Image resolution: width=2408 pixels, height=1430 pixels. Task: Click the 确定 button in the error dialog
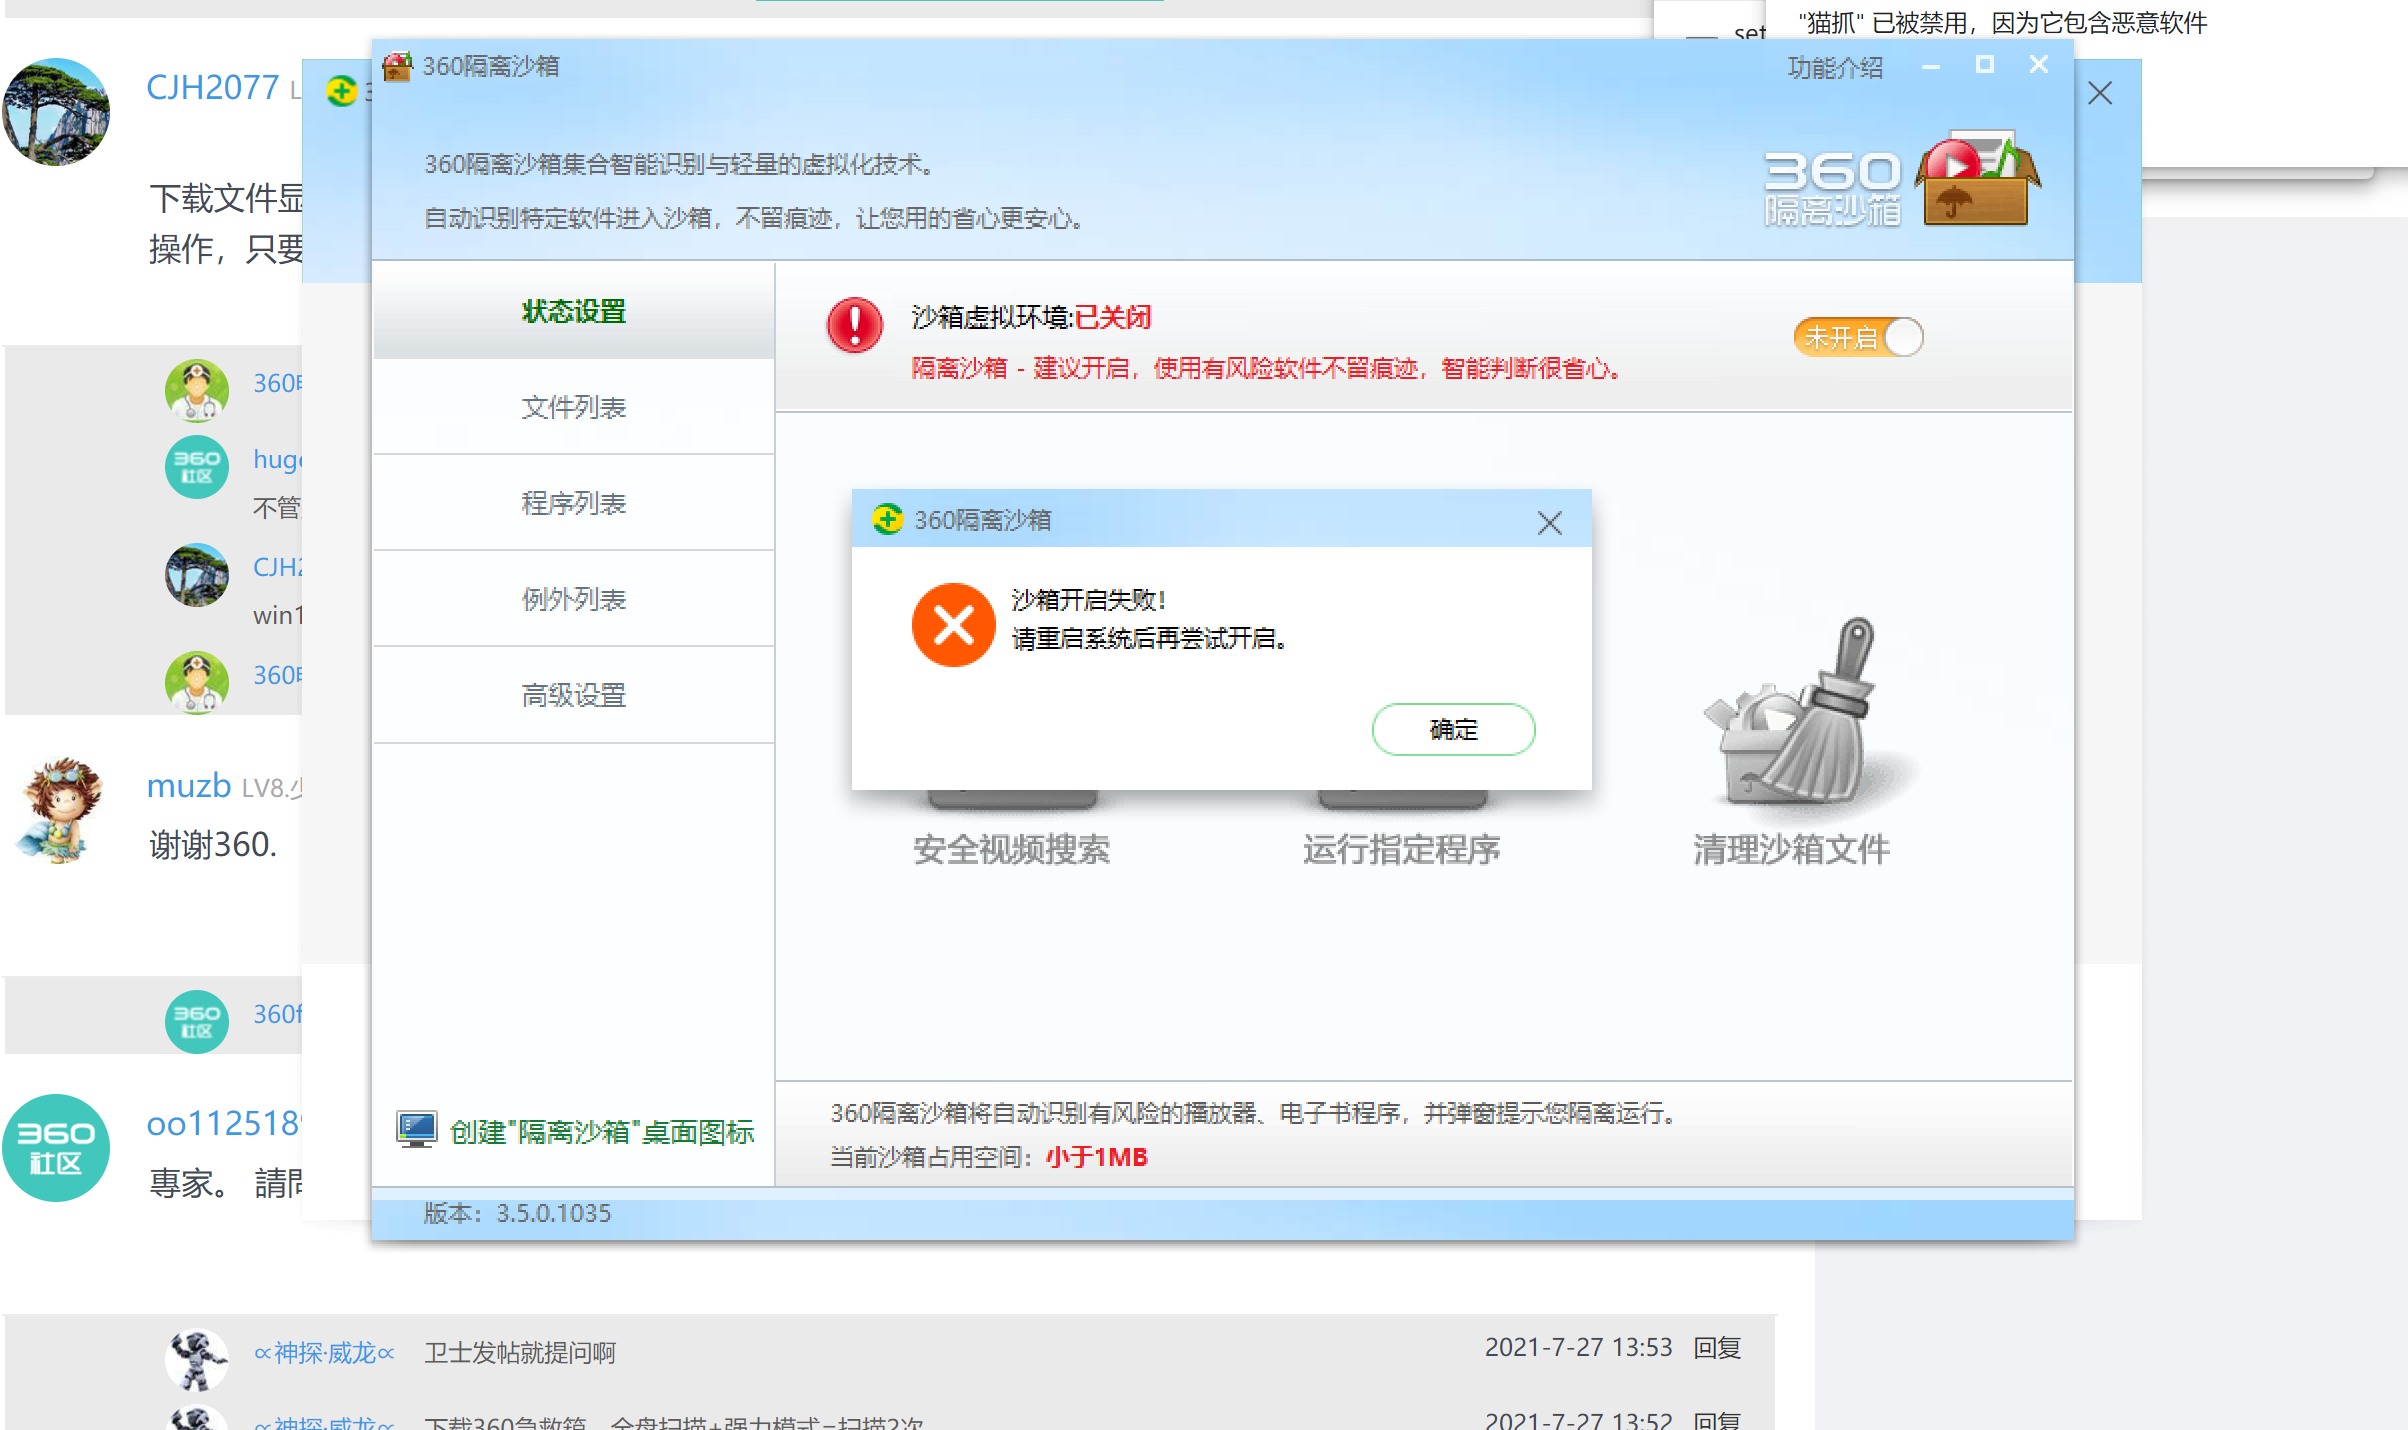pos(1452,730)
